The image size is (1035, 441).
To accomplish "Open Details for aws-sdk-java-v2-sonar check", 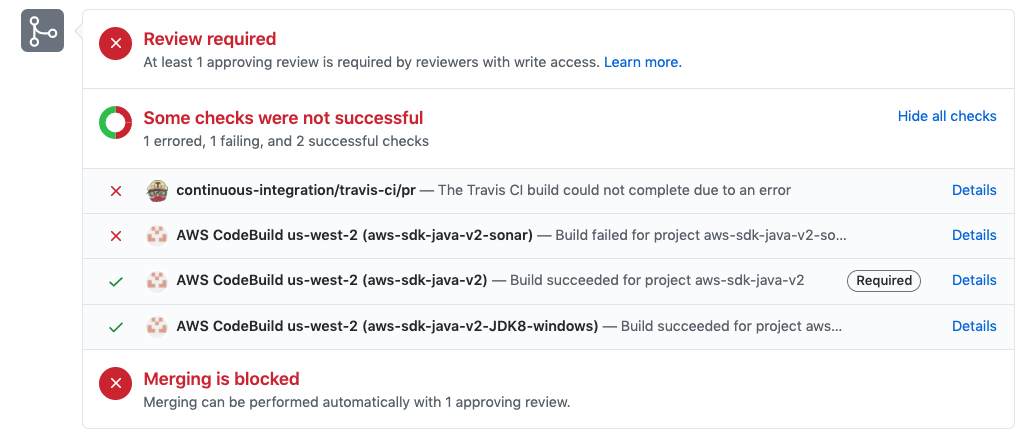I will point(974,235).
